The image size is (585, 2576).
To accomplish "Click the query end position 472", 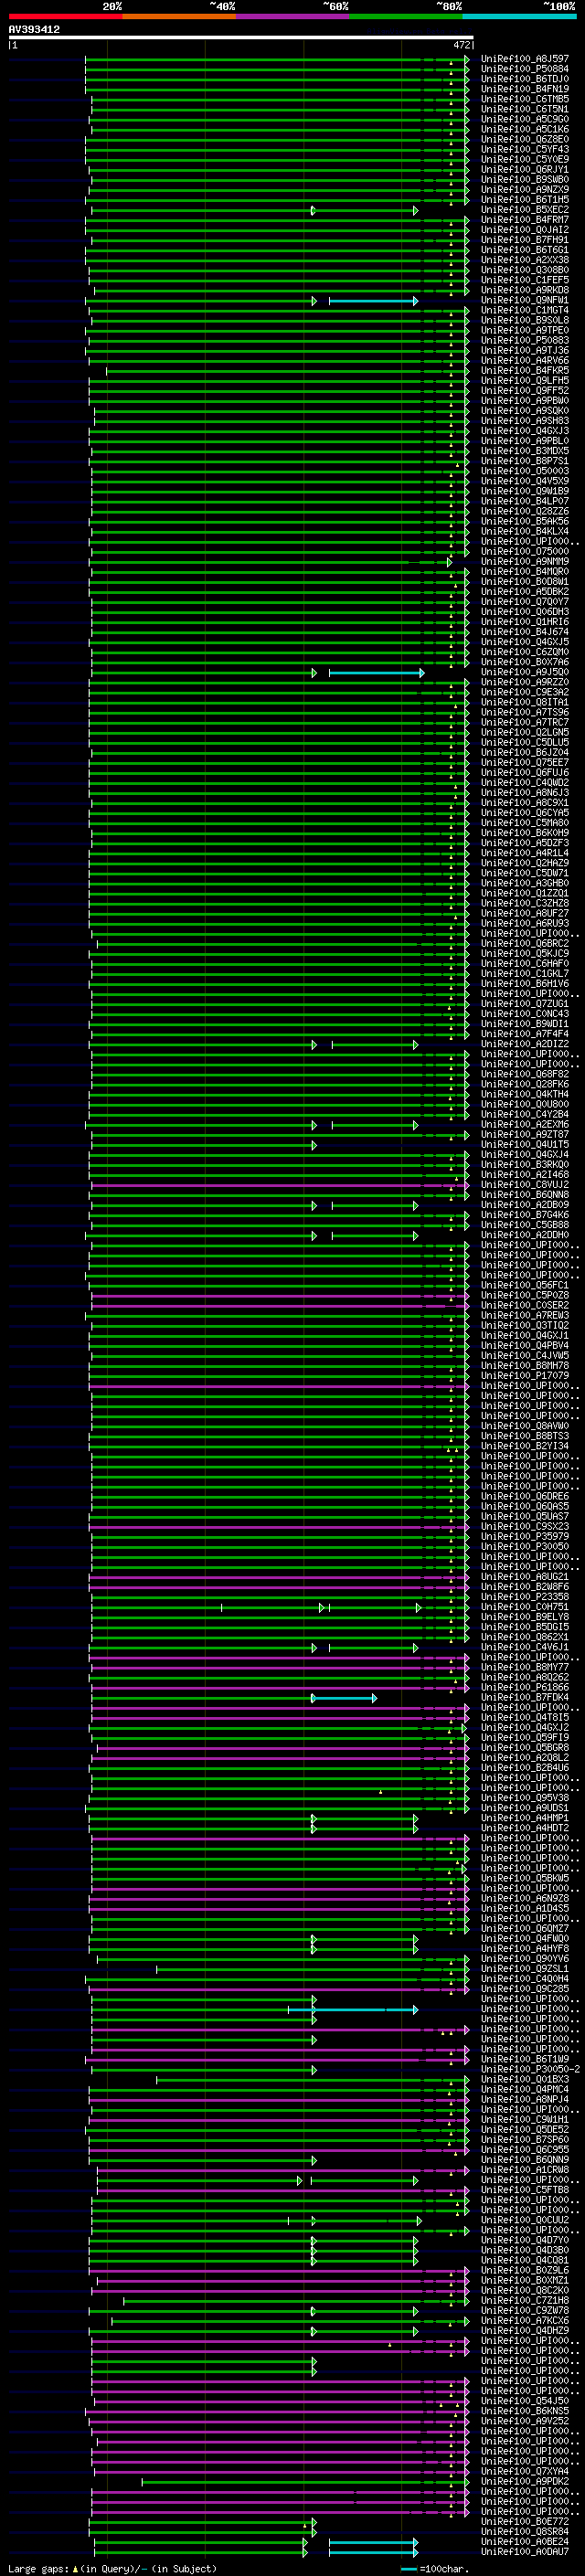I will 461,45.
